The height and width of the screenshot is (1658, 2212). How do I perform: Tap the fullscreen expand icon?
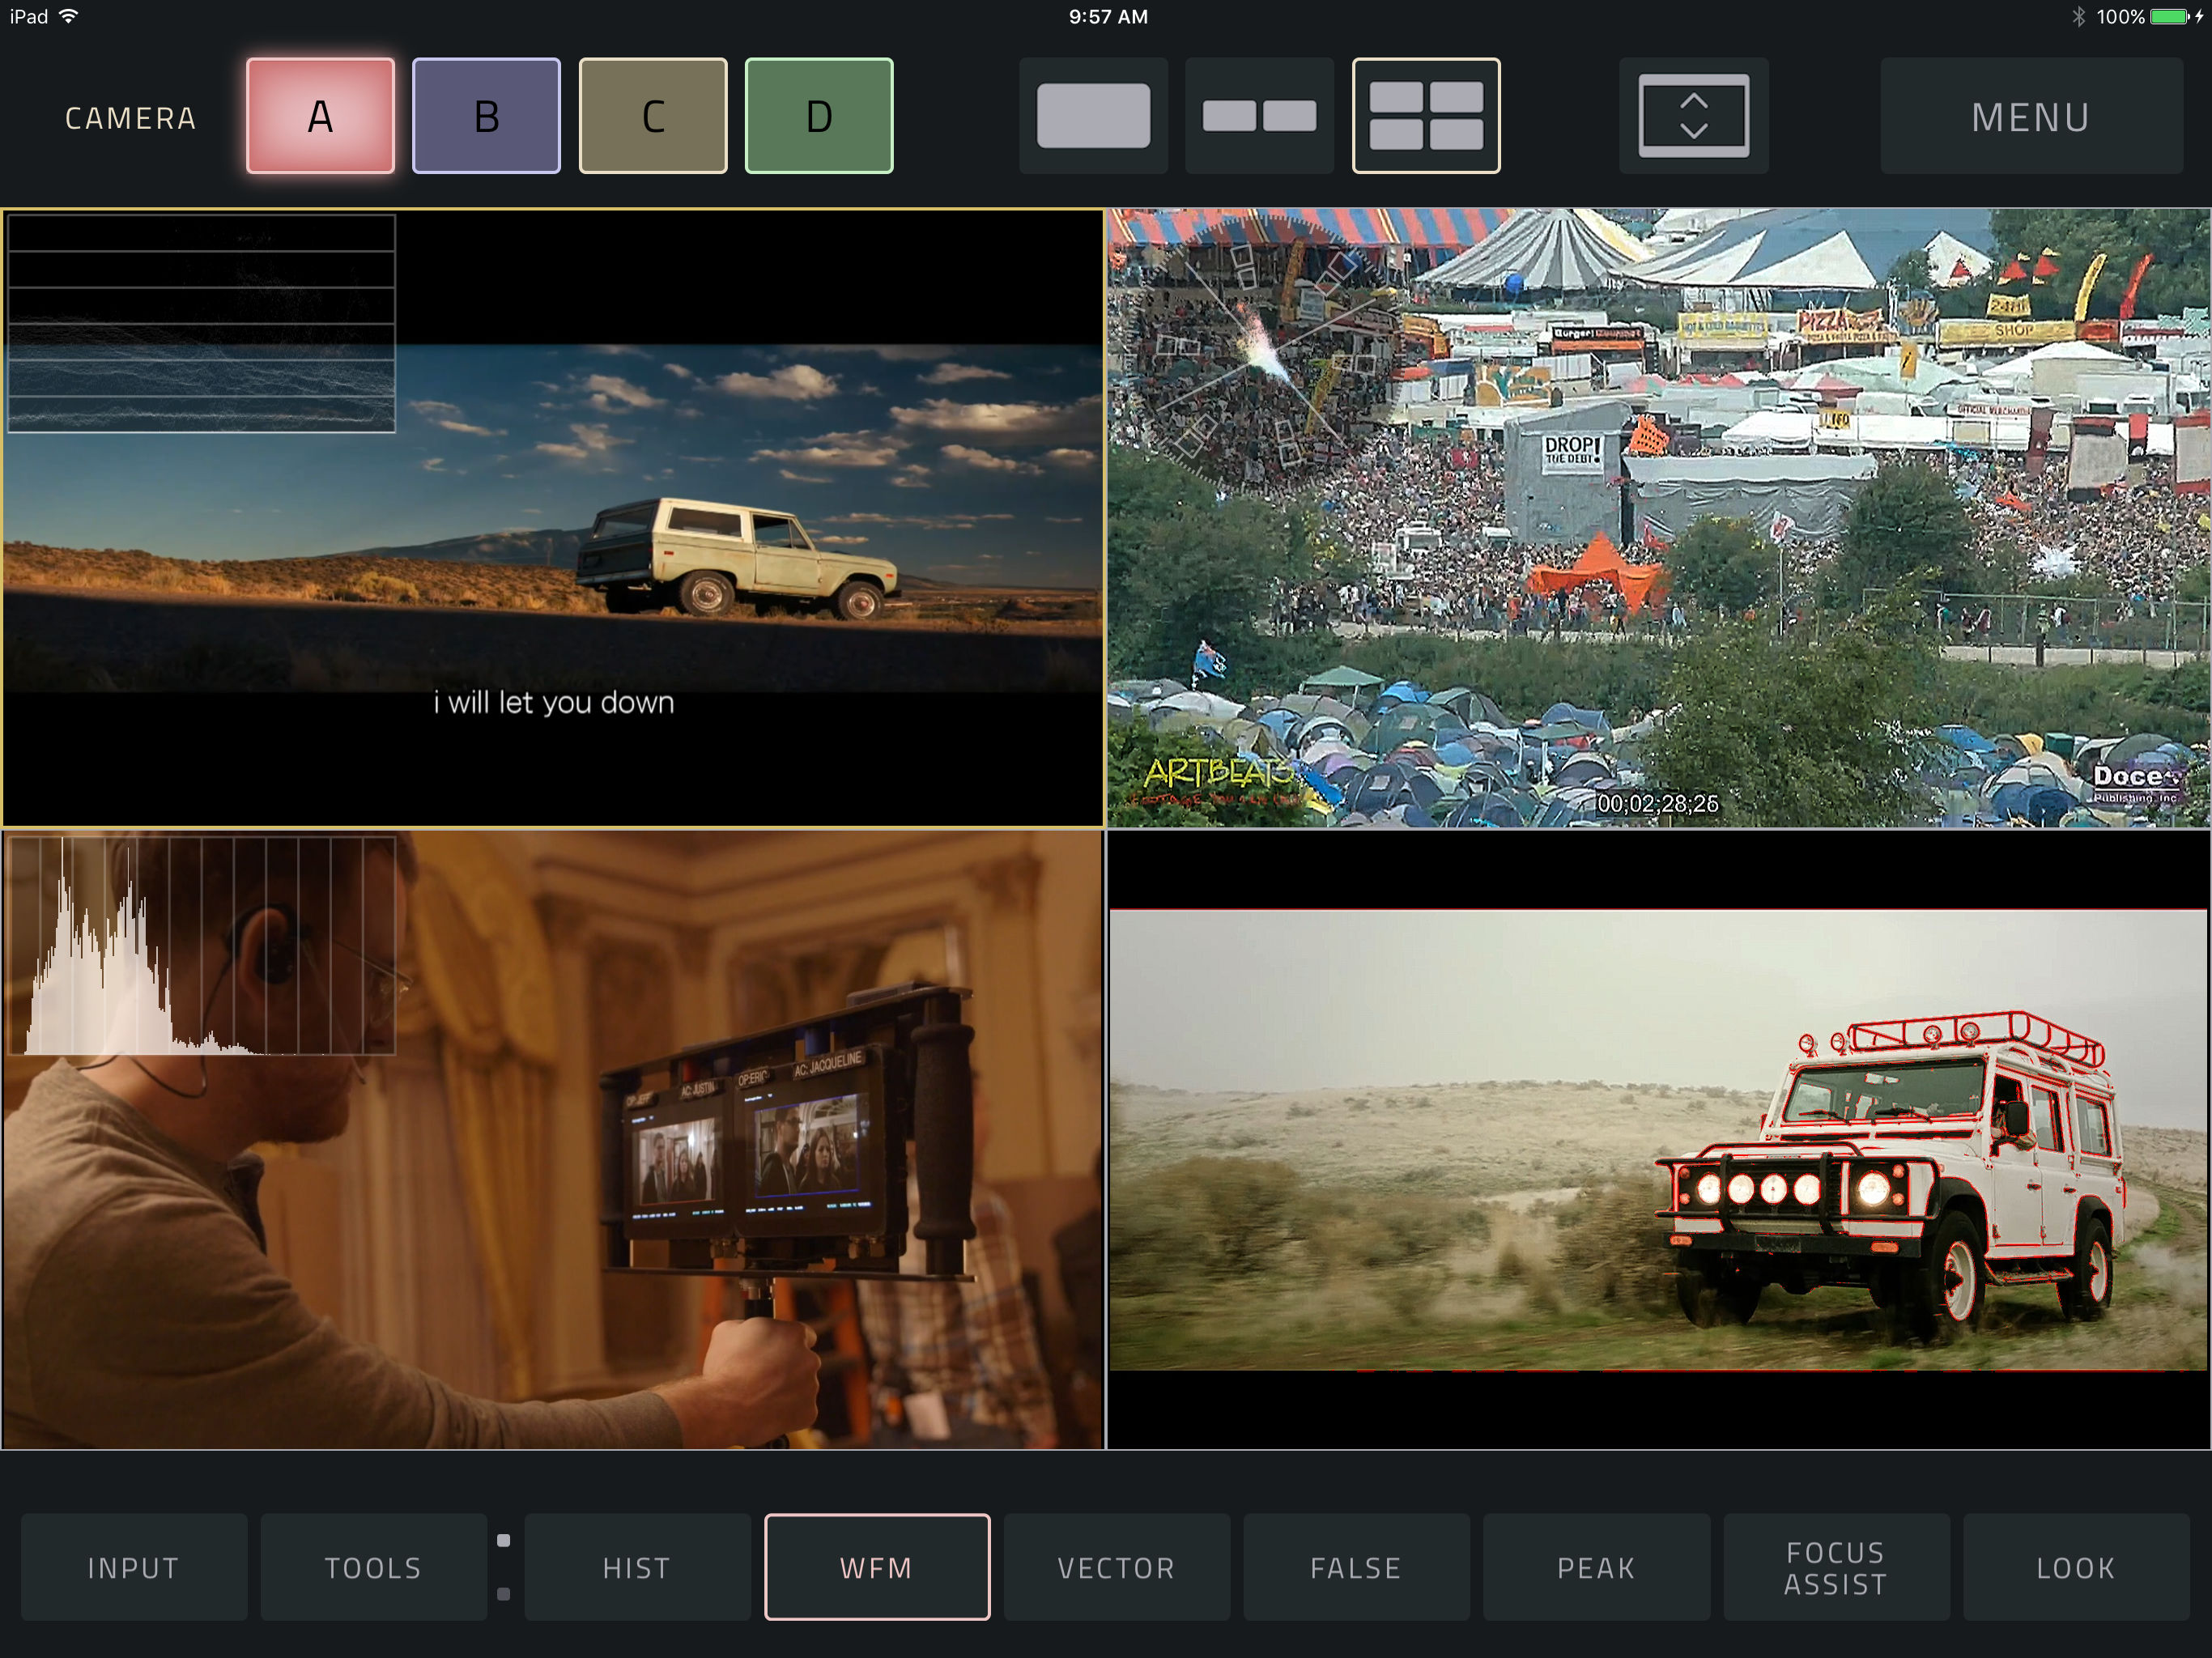[x=1694, y=116]
